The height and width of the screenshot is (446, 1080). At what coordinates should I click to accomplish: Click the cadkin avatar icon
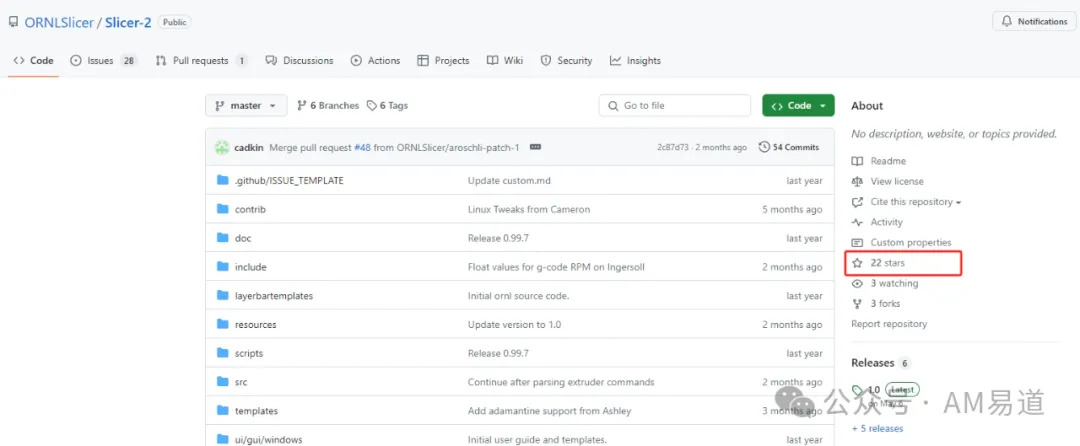tap(222, 147)
